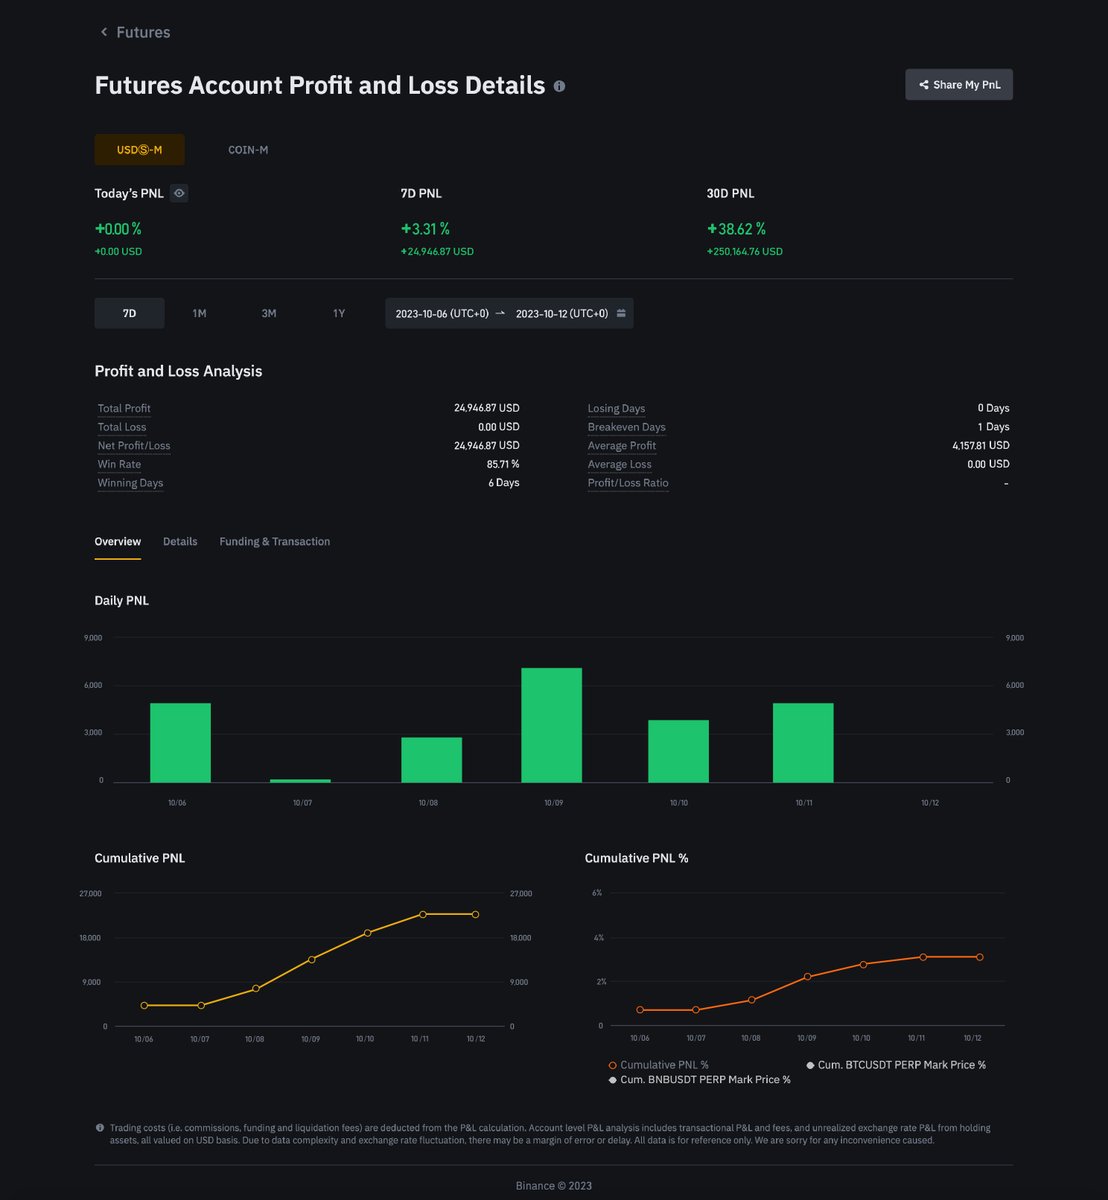Image resolution: width=1108 pixels, height=1200 pixels.
Task: Click the 10/11 point on Cumulative PNL % line
Action: (923, 957)
